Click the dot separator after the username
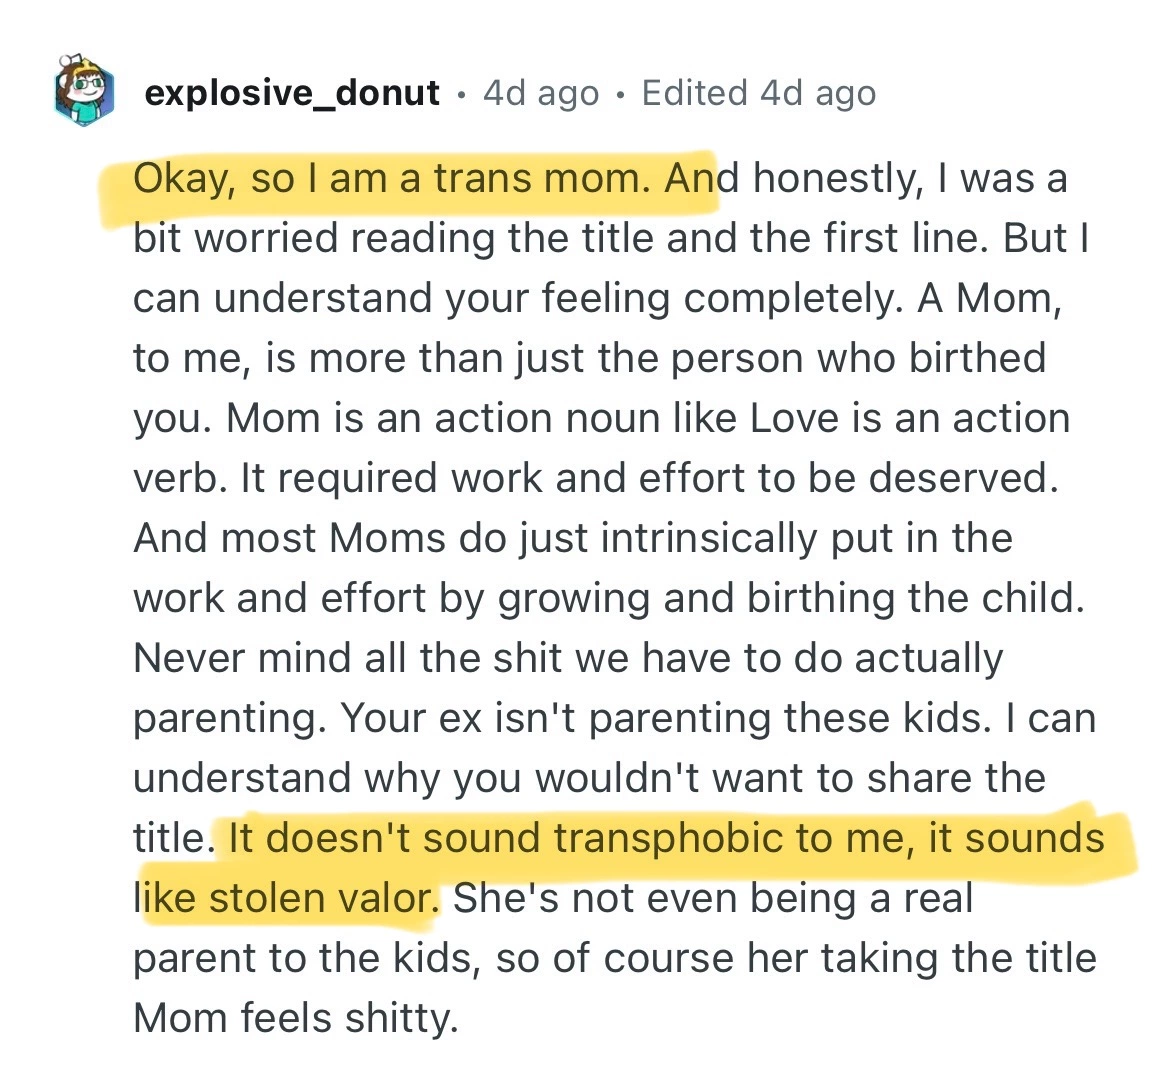Image resolution: width=1170 pixels, height=1073 pixels. (x=462, y=95)
